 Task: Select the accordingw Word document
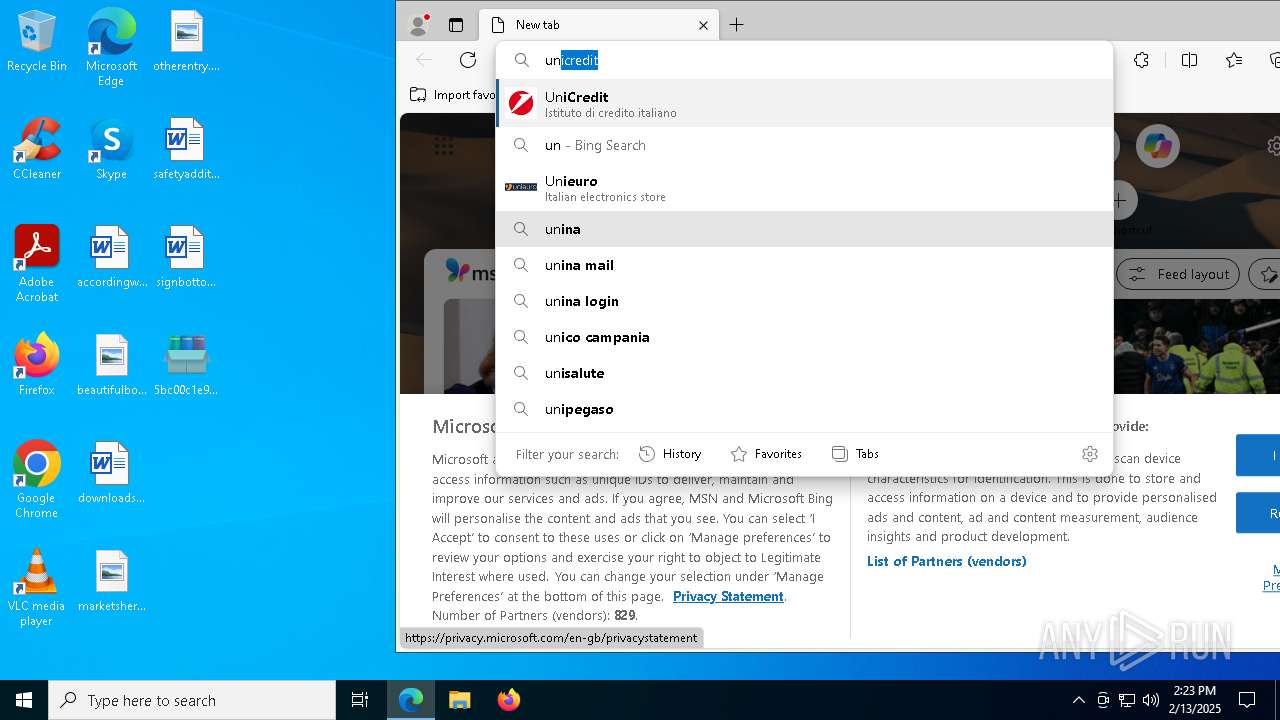coord(111,258)
